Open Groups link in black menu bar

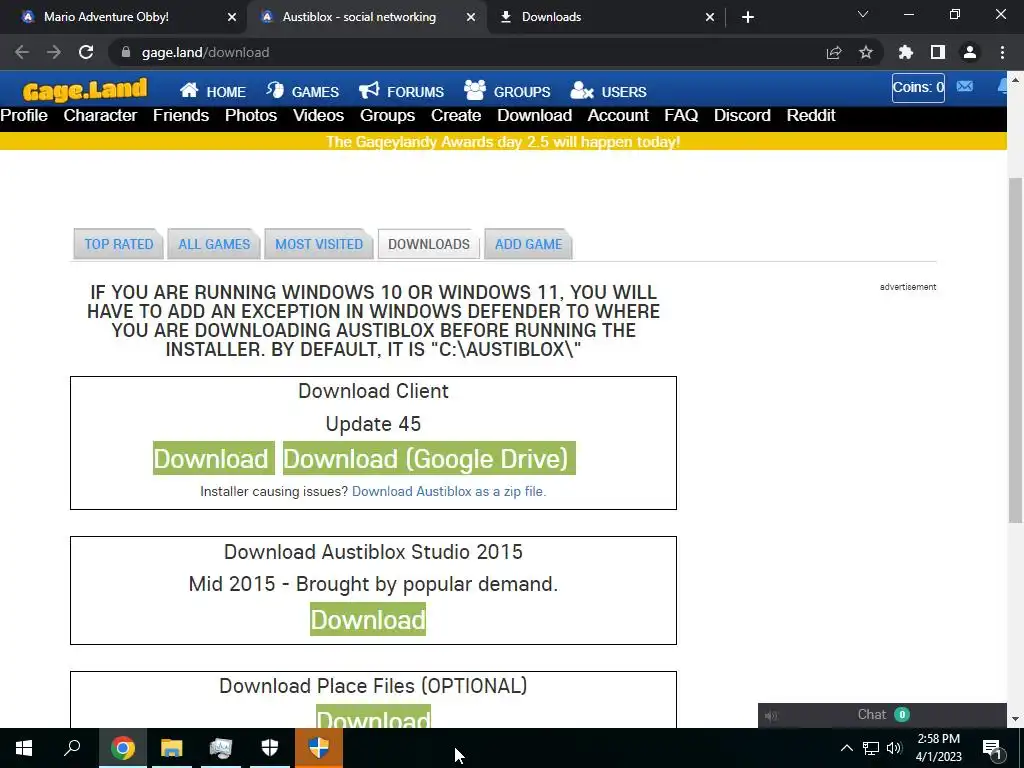coord(387,116)
